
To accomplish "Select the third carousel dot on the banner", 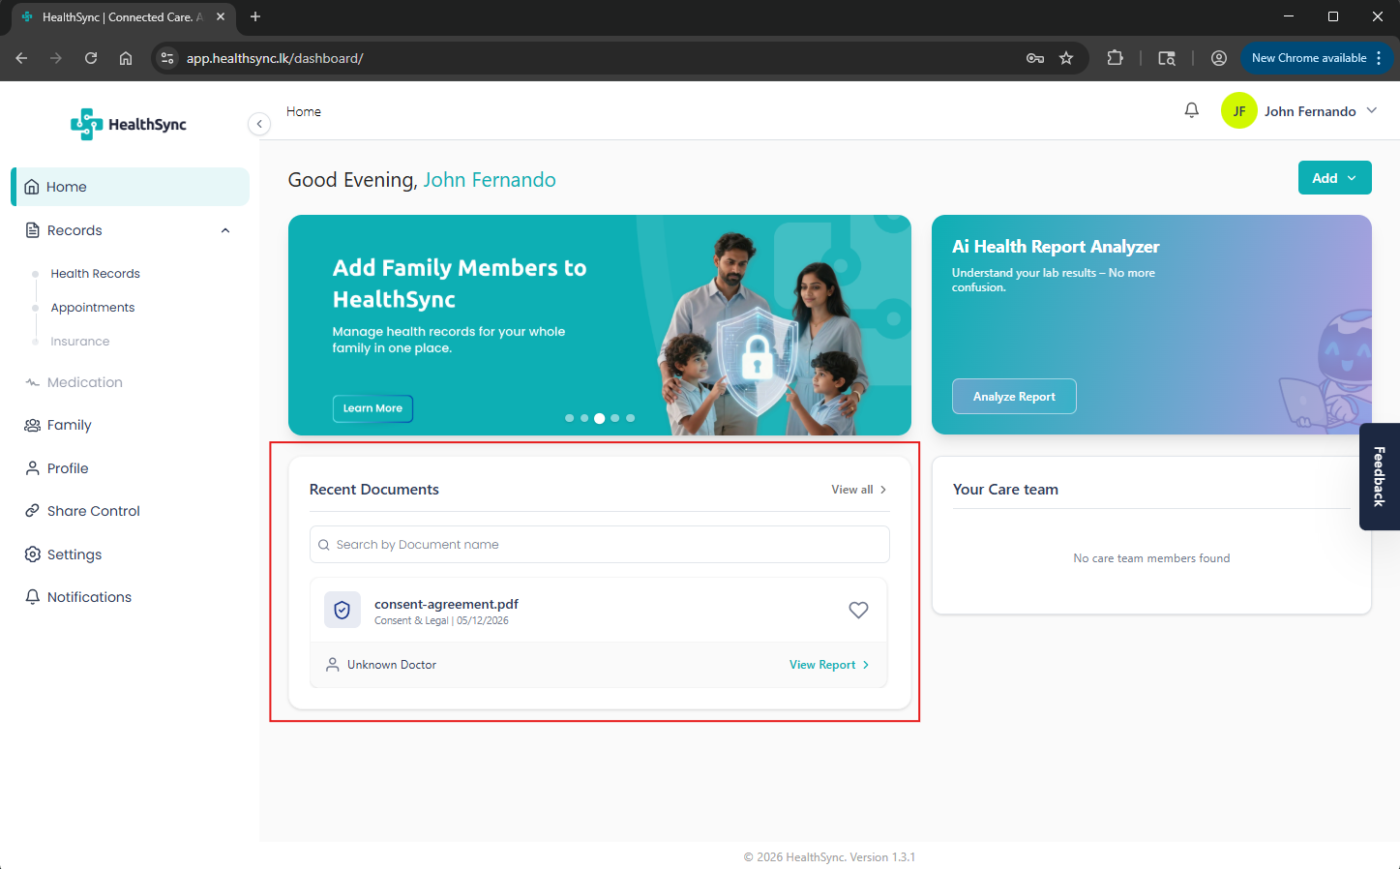I will 599,418.
